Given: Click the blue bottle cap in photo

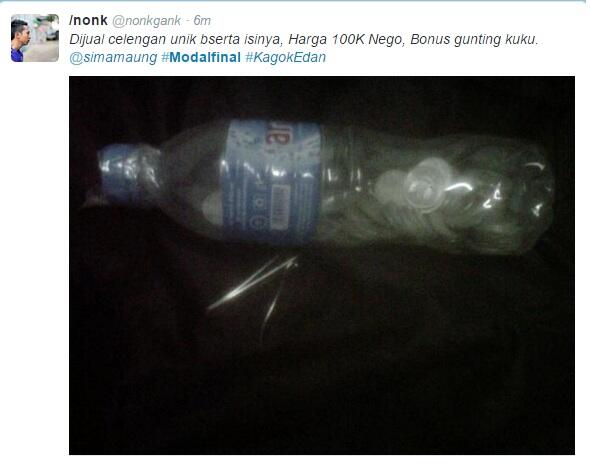Looking at the screenshot, I should pyautogui.click(x=126, y=173).
